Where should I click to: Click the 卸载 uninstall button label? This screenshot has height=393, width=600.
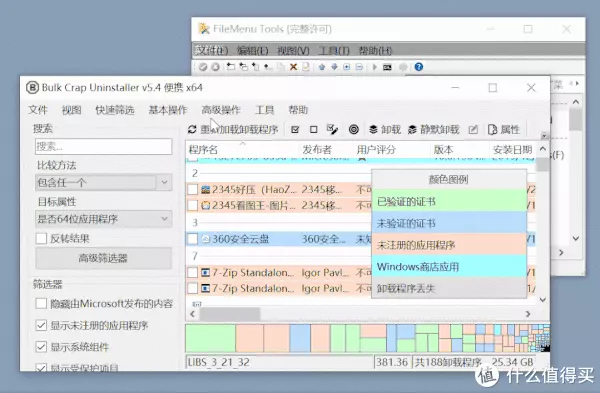pos(391,130)
